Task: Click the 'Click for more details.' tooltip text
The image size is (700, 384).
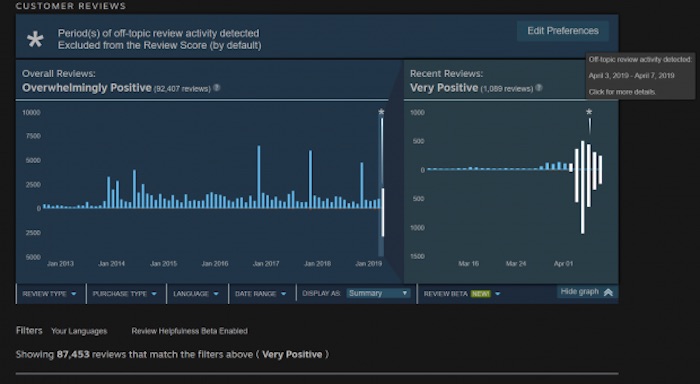Action: click(x=622, y=92)
